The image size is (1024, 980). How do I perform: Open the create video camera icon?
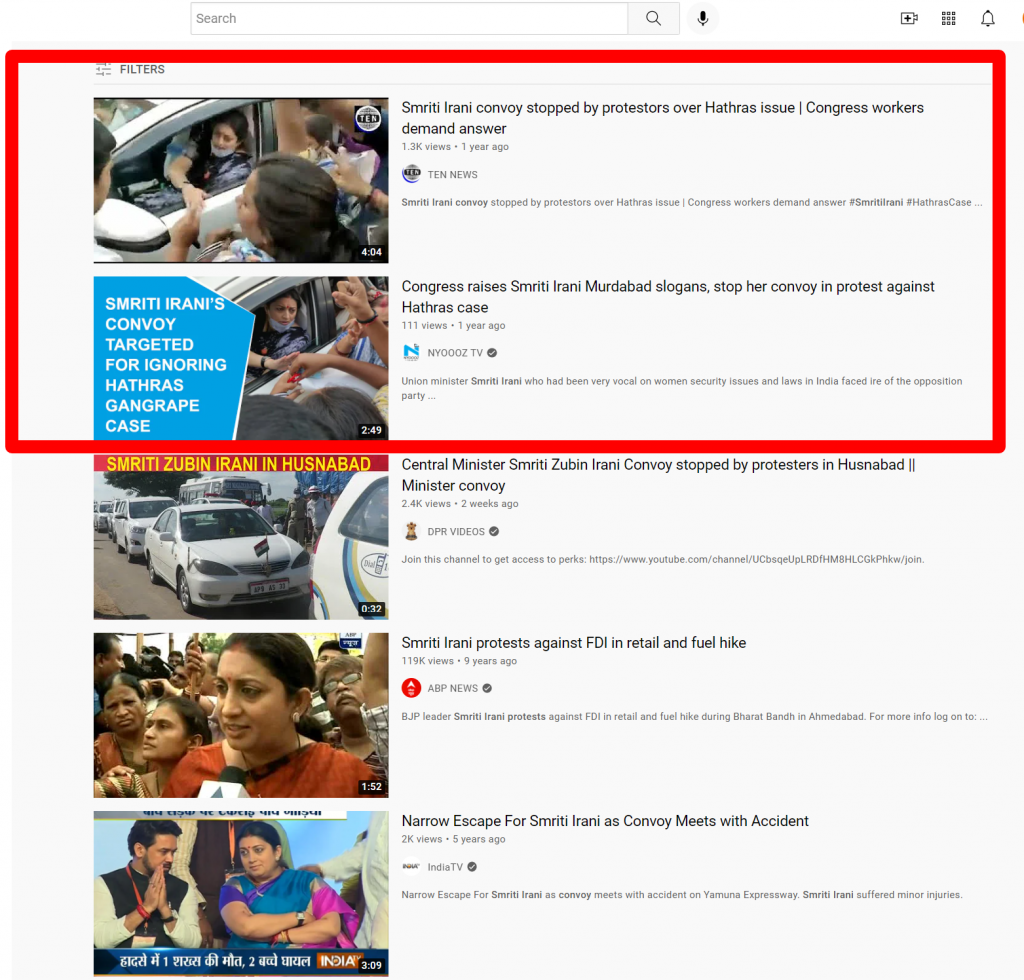tap(909, 19)
